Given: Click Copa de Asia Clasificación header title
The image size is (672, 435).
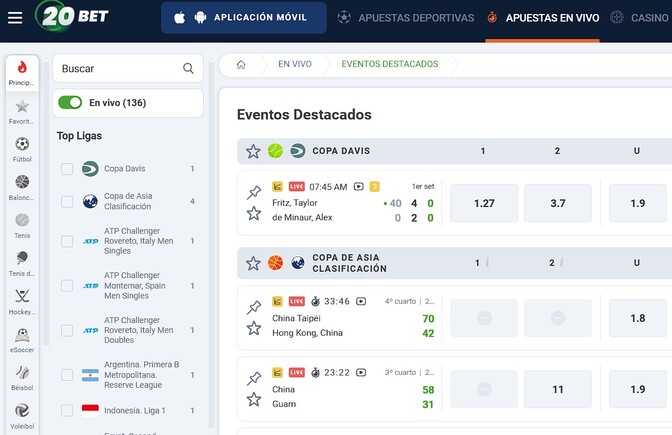Looking at the screenshot, I should coord(349,263).
